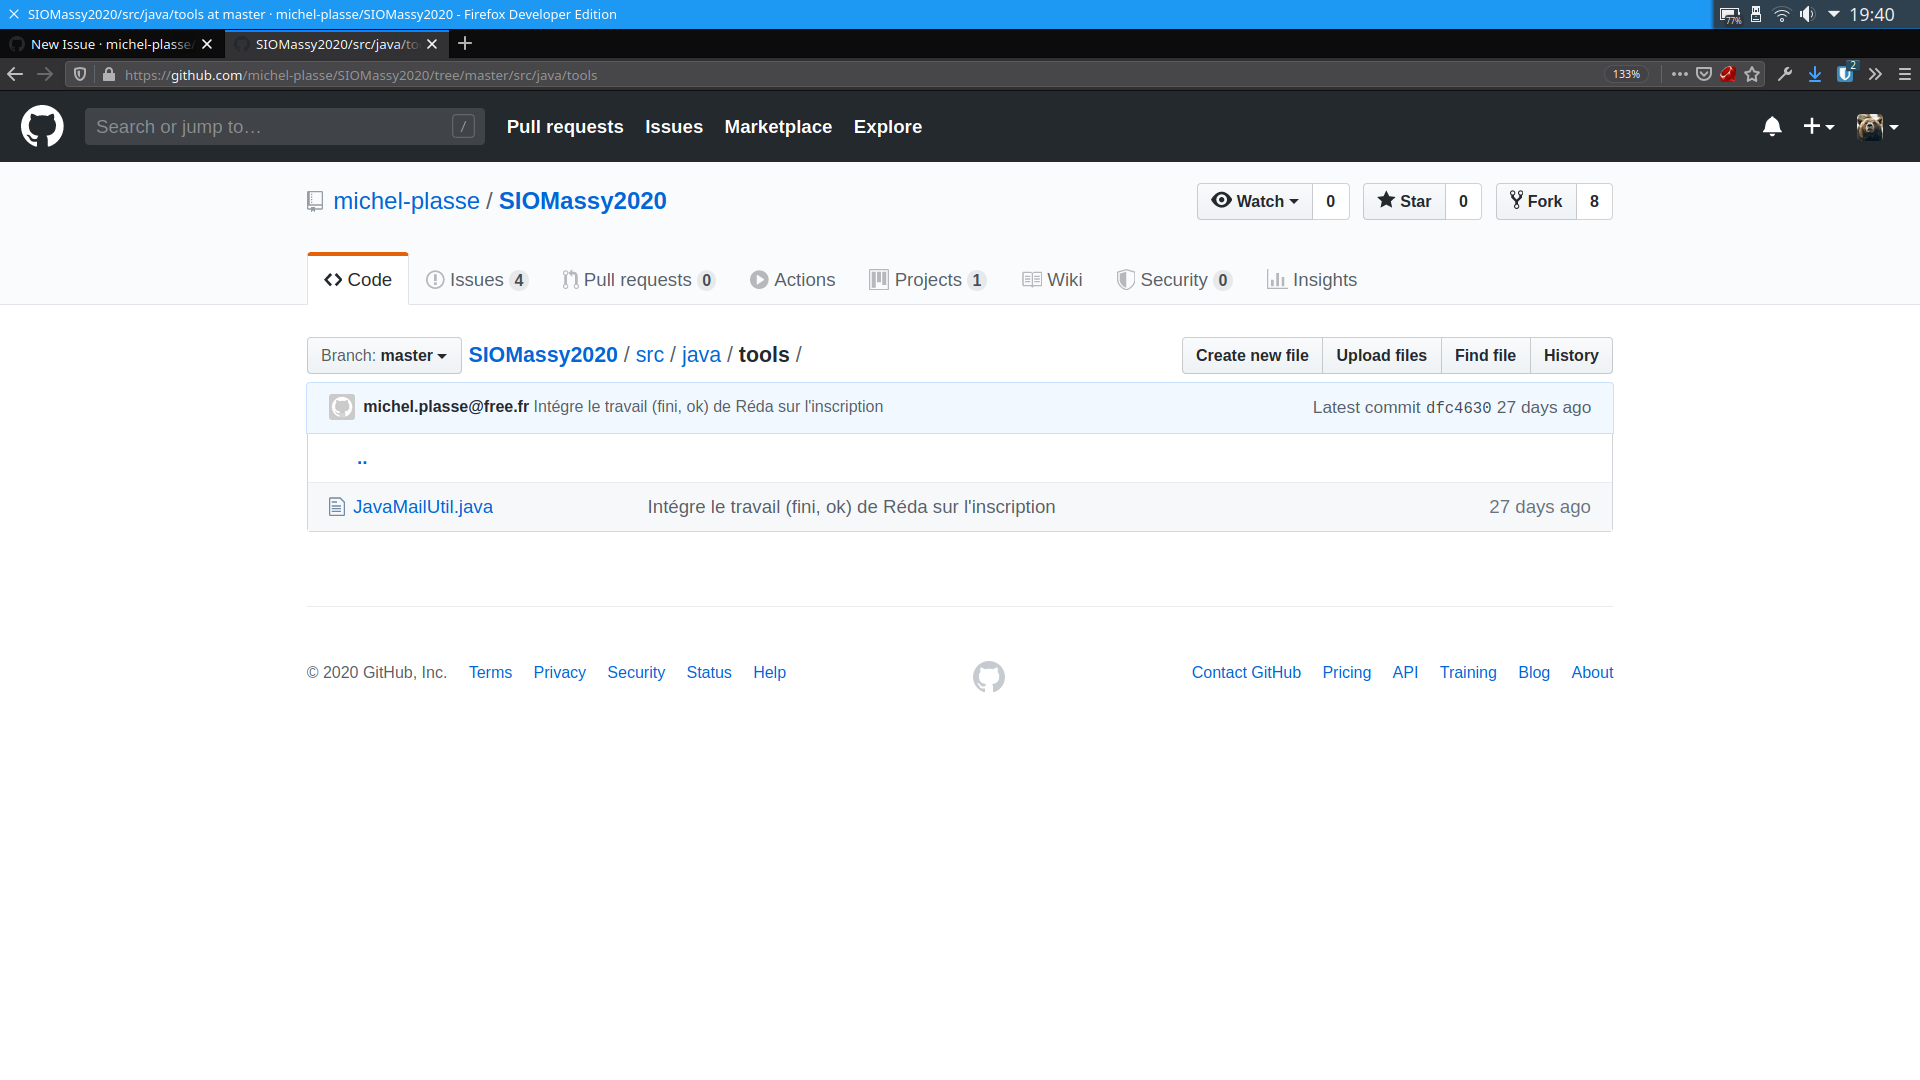Open the JavaMailUtil.java file
This screenshot has height=1080, width=1920.
(x=423, y=507)
